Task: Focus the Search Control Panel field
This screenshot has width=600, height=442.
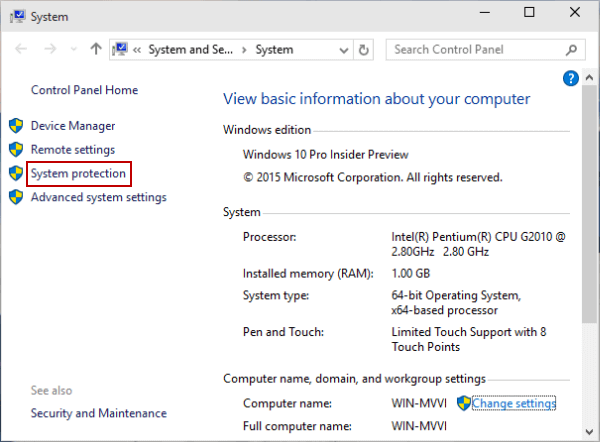Action: point(486,49)
